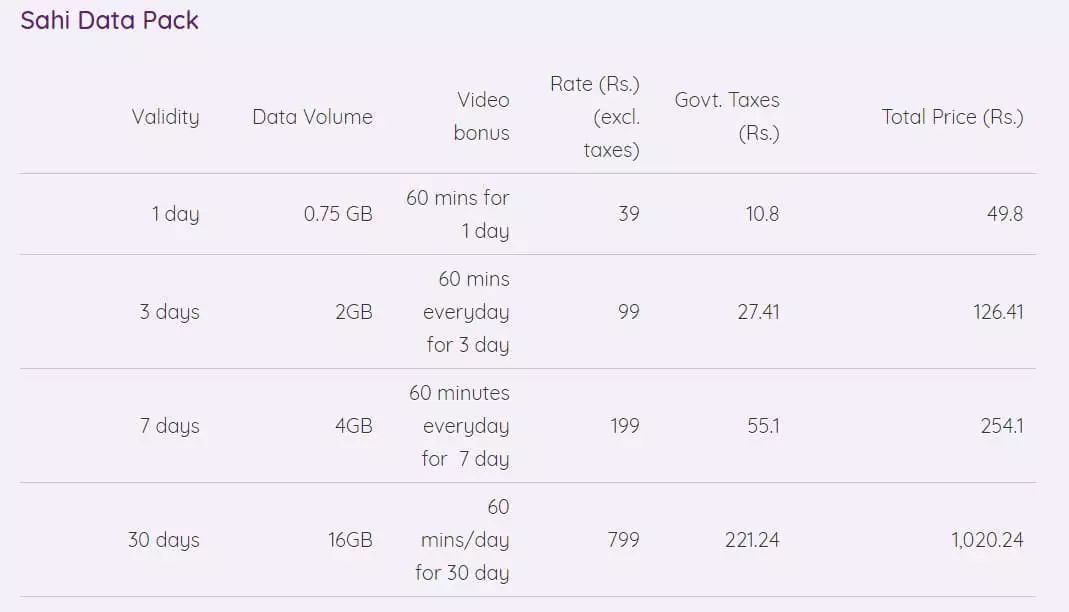Screen dimensions: 1069x612
Task: Click the 7 days validity cell
Action: 169,426
